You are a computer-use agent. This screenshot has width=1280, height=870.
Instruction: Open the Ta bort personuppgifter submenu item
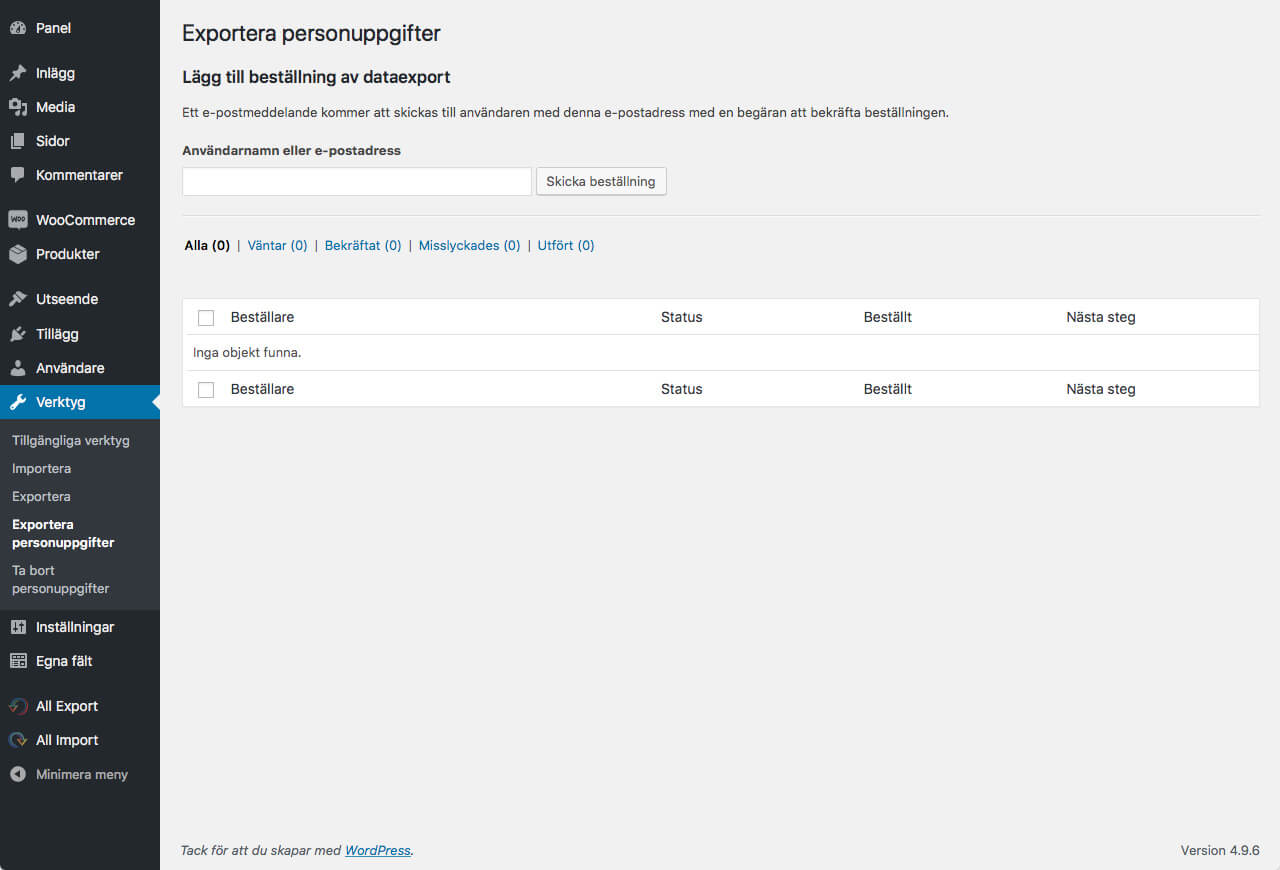pos(60,579)
